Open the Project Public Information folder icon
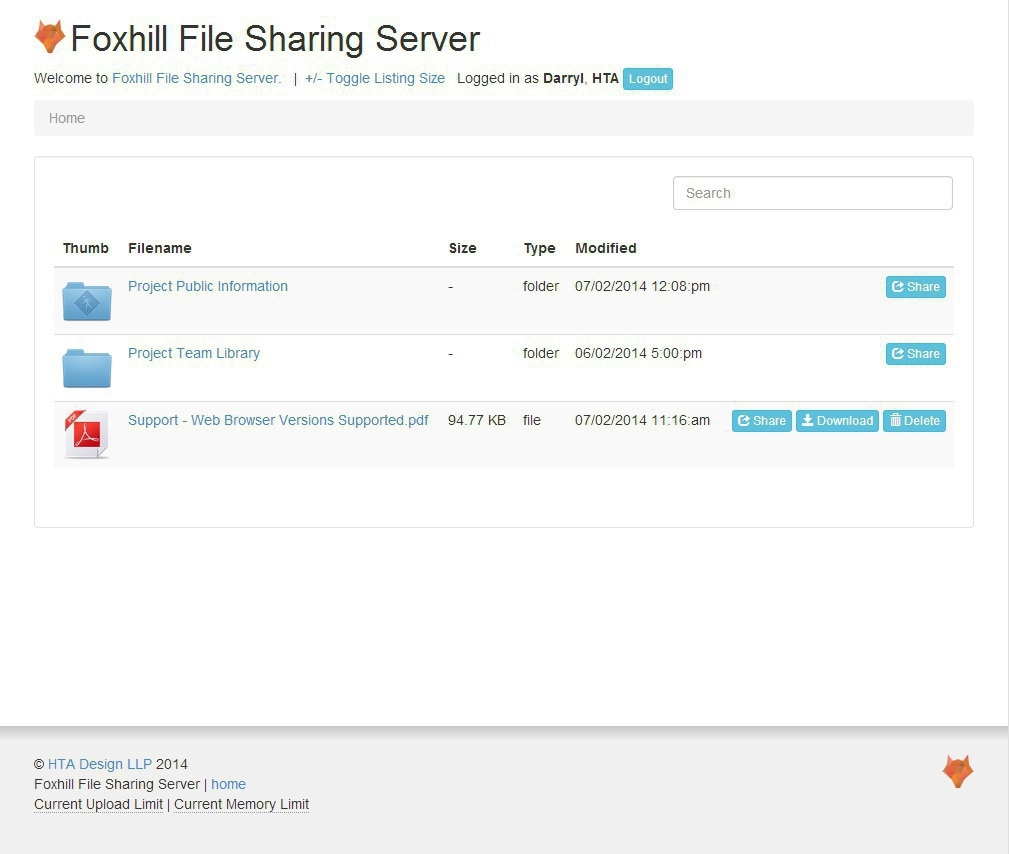The image size is (1009, 854). (86, 300)
